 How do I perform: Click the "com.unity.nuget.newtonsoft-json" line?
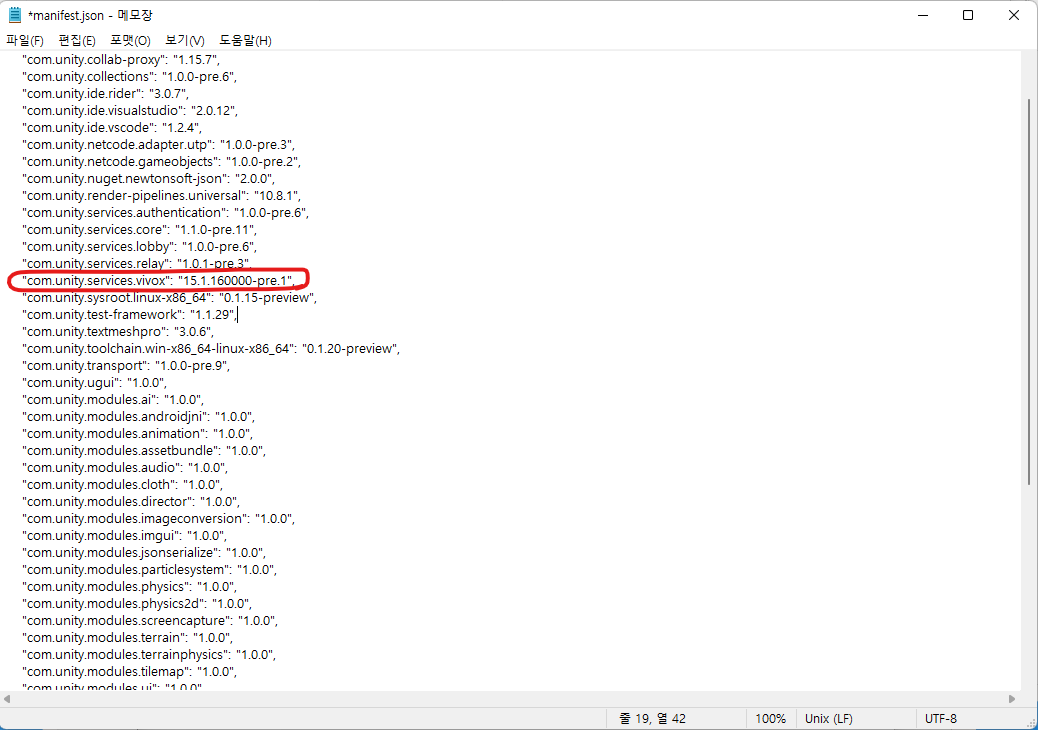click(148, 179)
